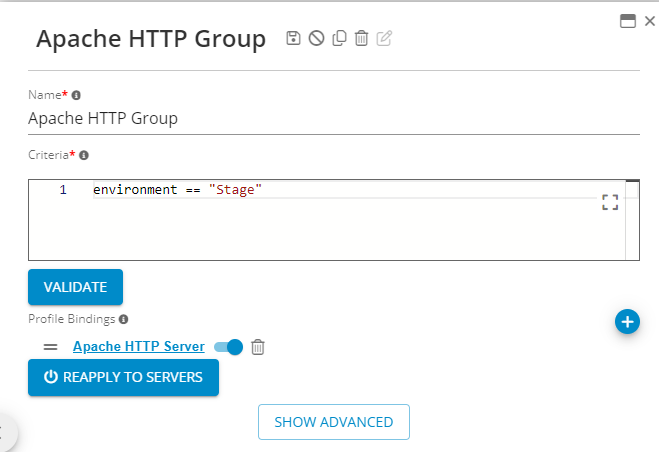Delete the group using header trash icon
The height and width of the screenshot is (452, 659).
(362, 39)
